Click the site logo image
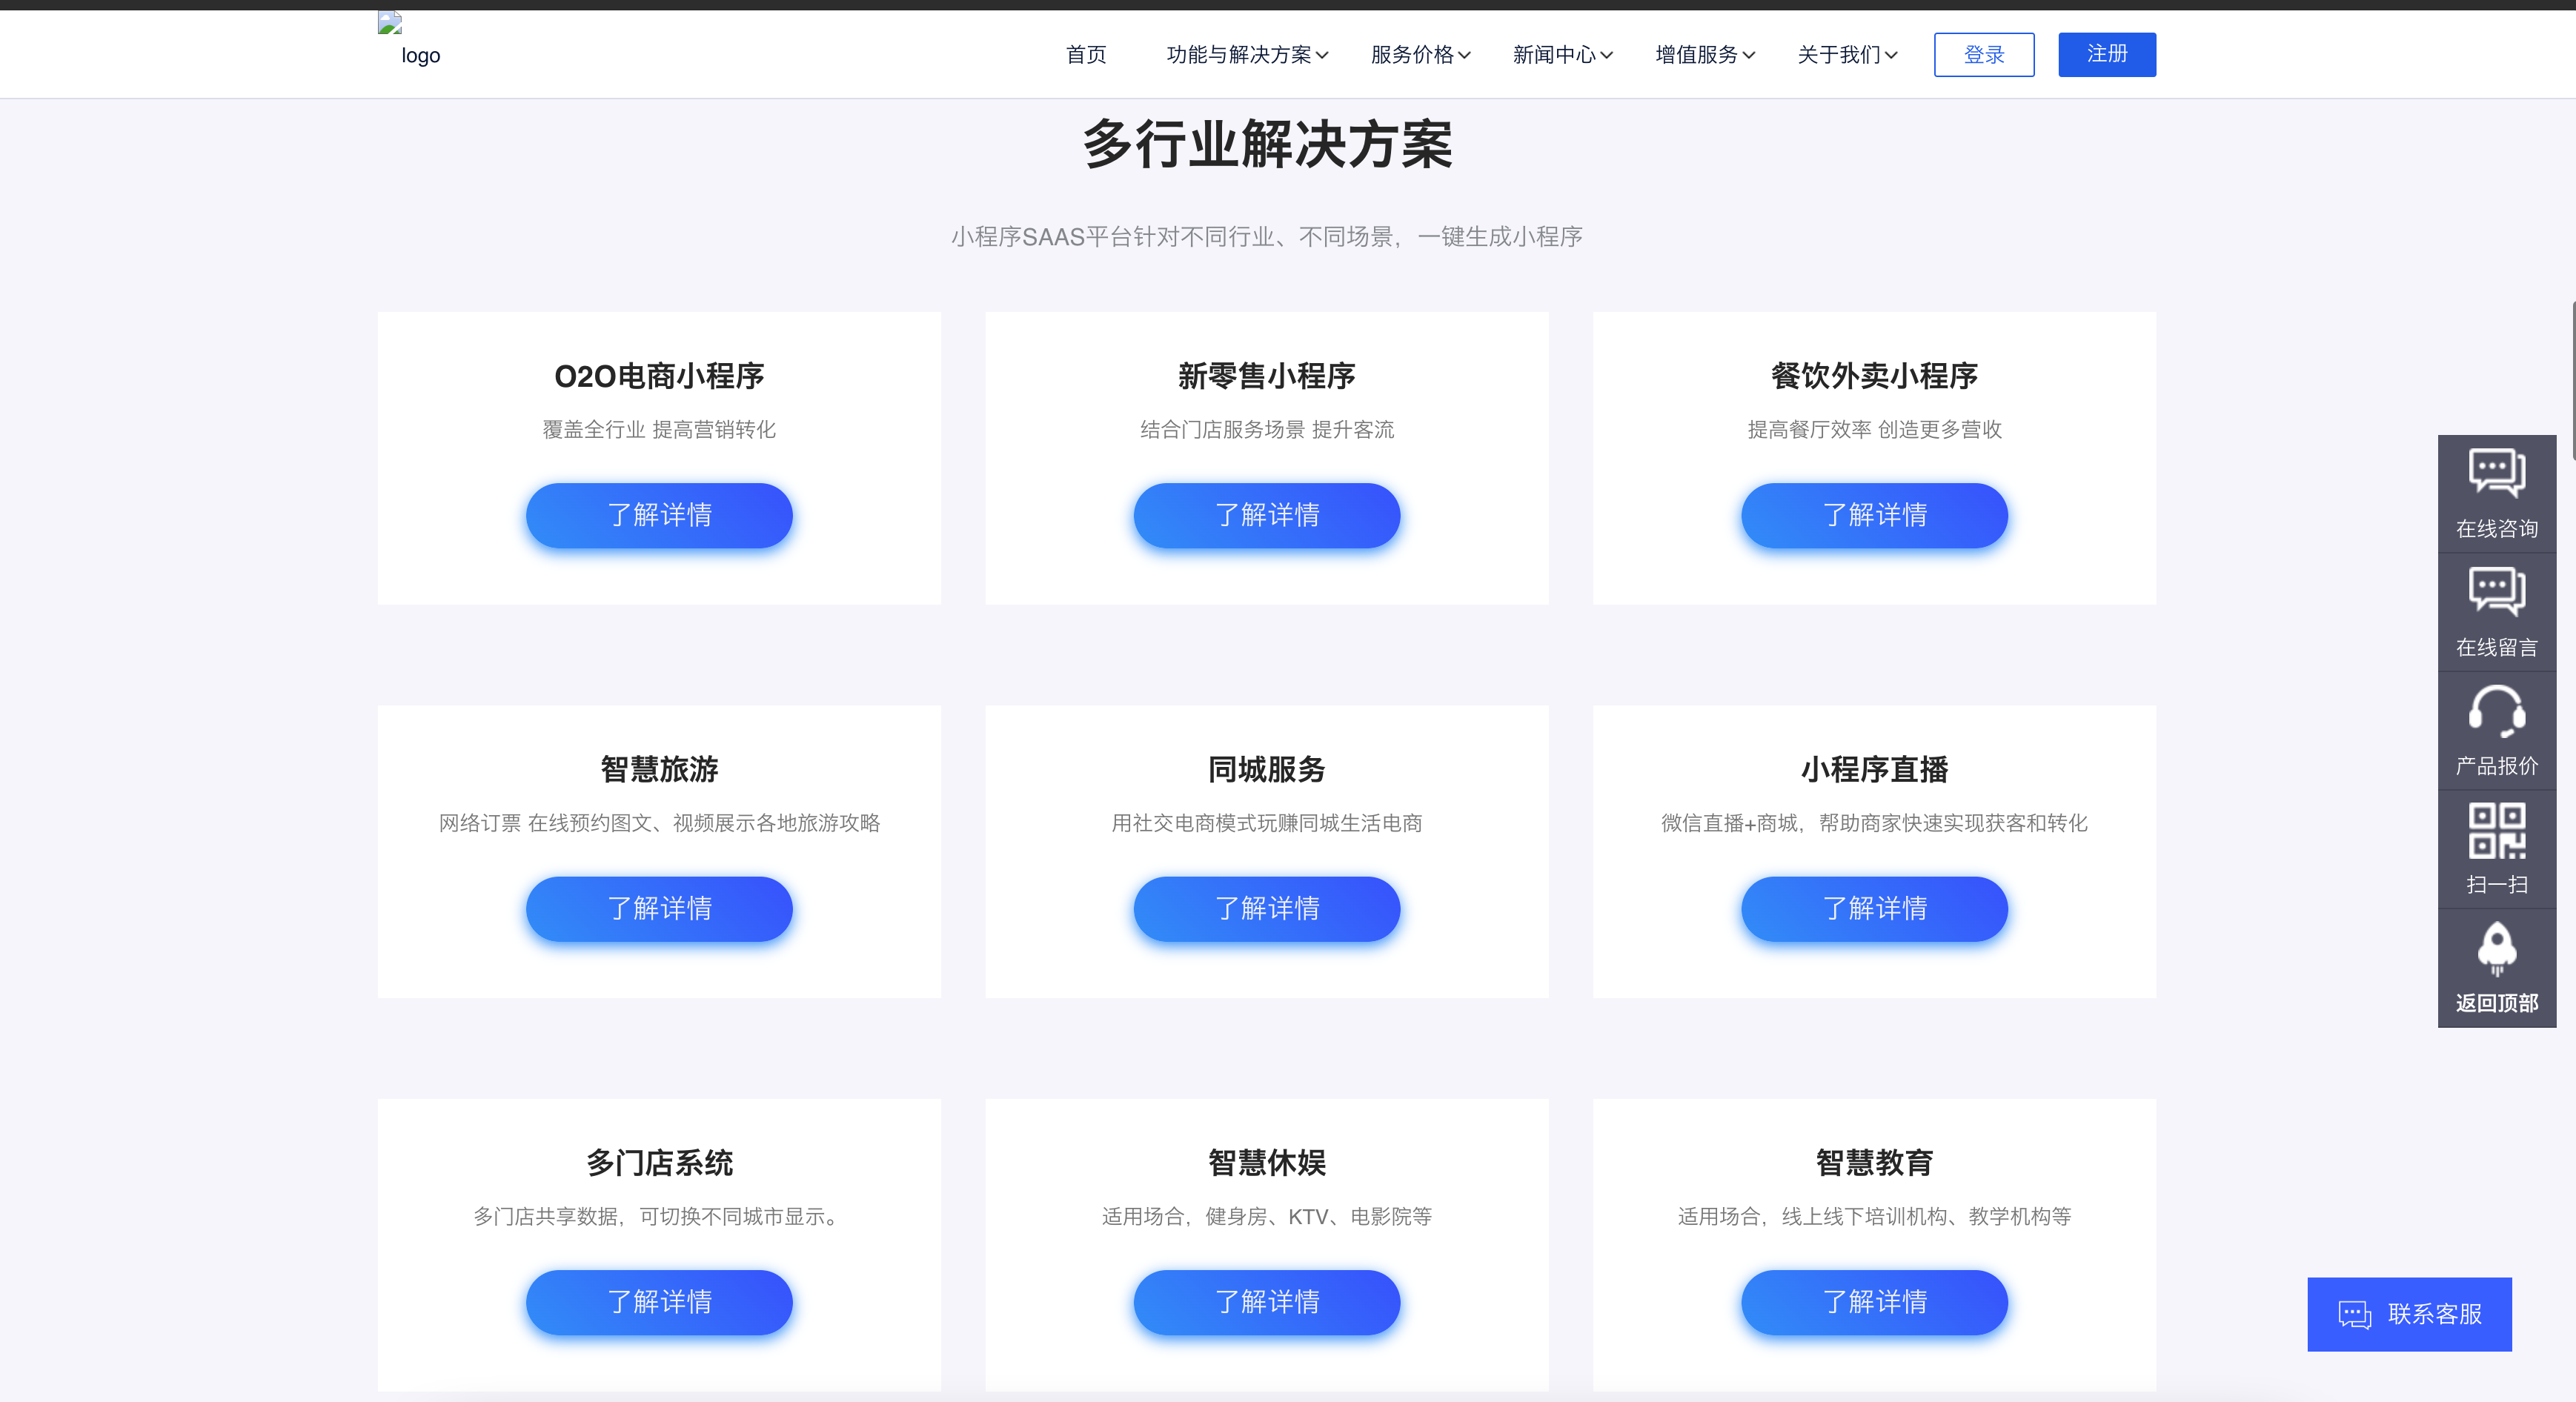 [x=410, y=40]
